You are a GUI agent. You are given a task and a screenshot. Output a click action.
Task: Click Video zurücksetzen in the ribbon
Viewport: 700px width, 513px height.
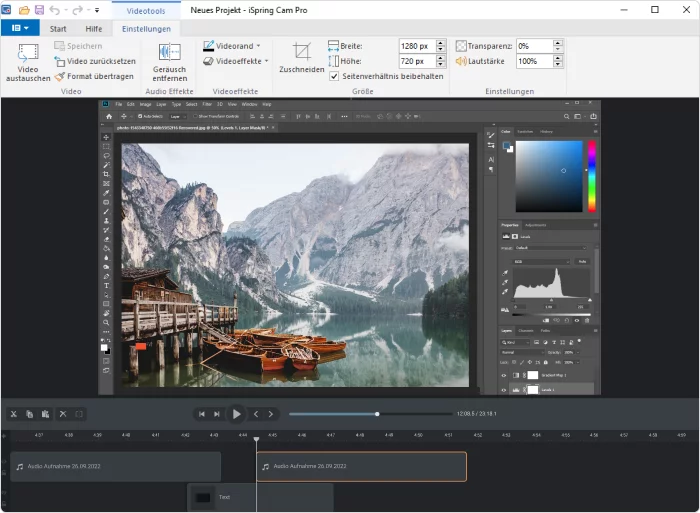point(95,61)
